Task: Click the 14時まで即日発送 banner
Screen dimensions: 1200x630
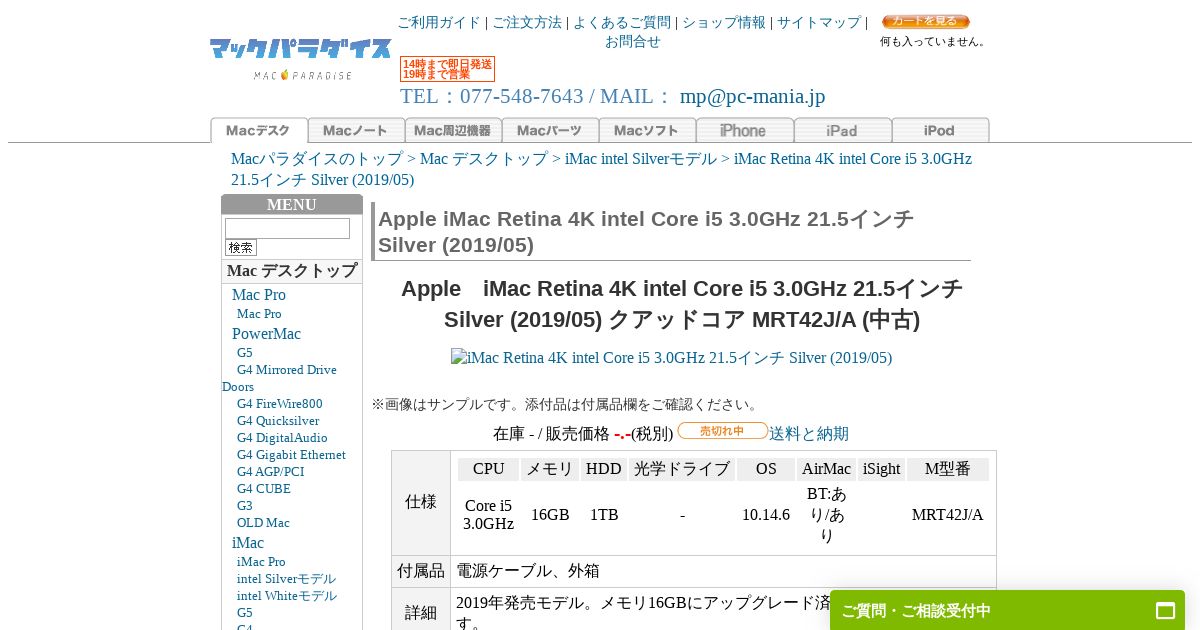Action: tap(447, 69)
